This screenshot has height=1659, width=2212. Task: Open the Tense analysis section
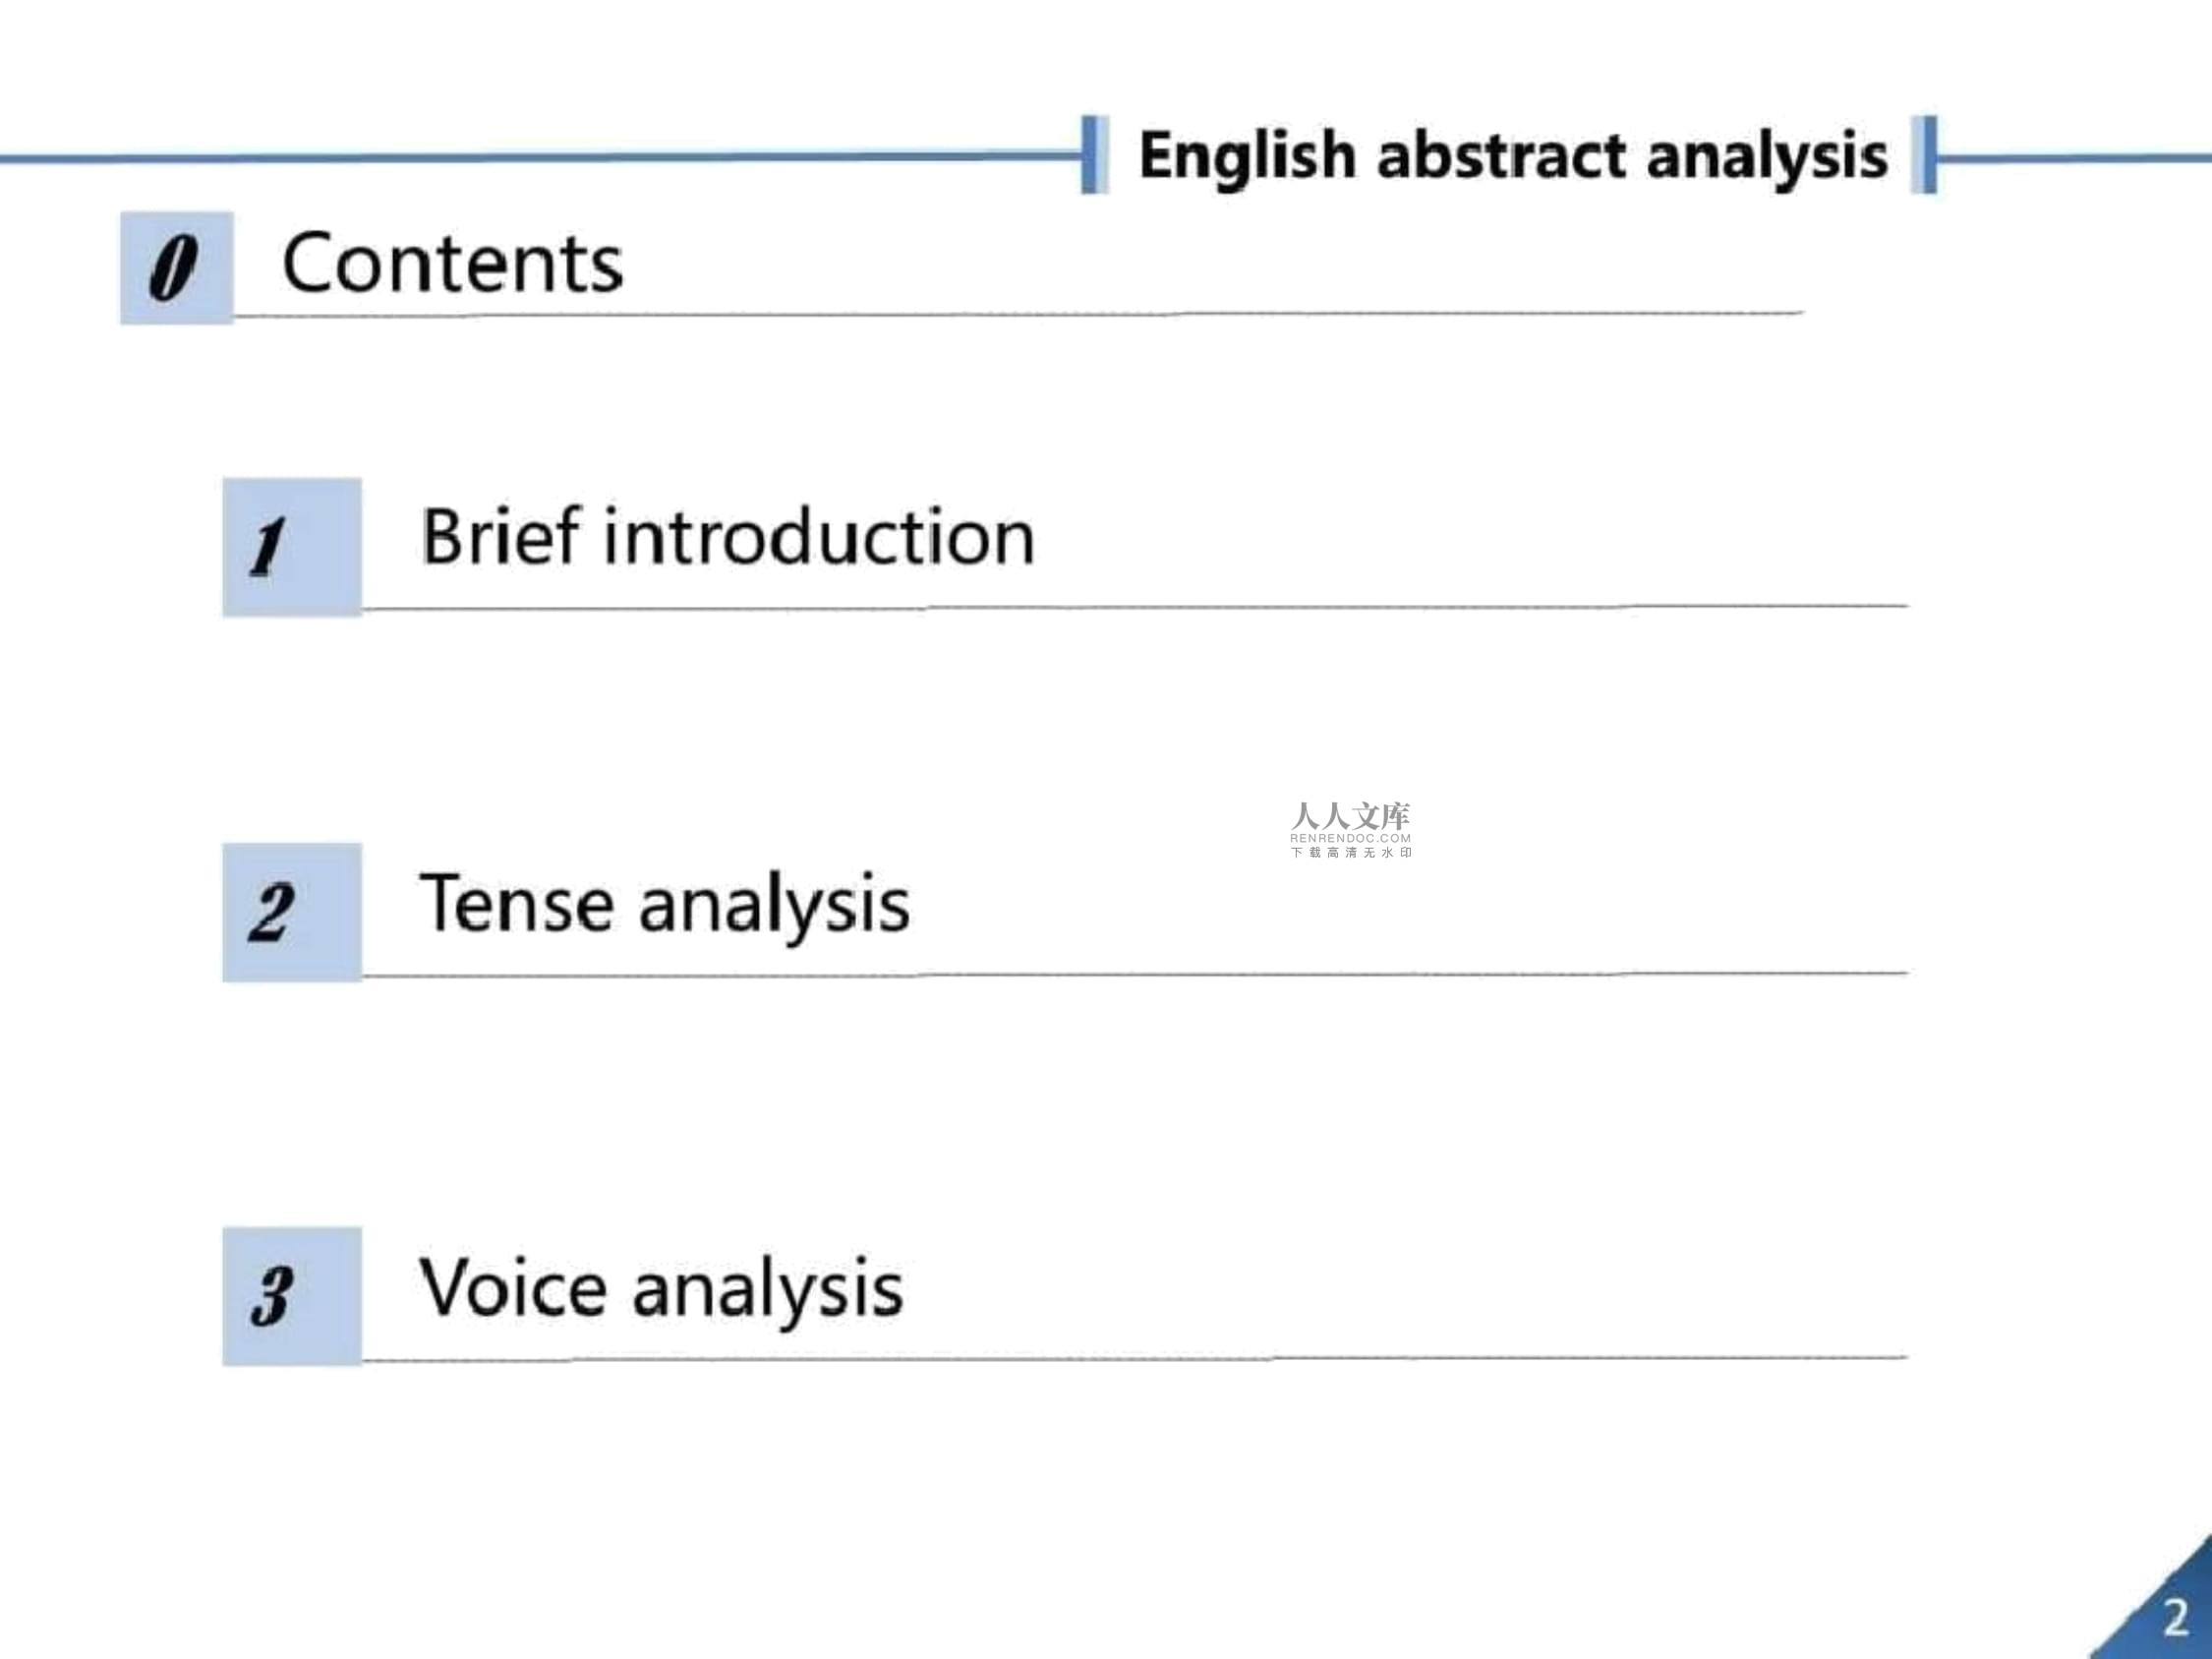coord(665,905)
